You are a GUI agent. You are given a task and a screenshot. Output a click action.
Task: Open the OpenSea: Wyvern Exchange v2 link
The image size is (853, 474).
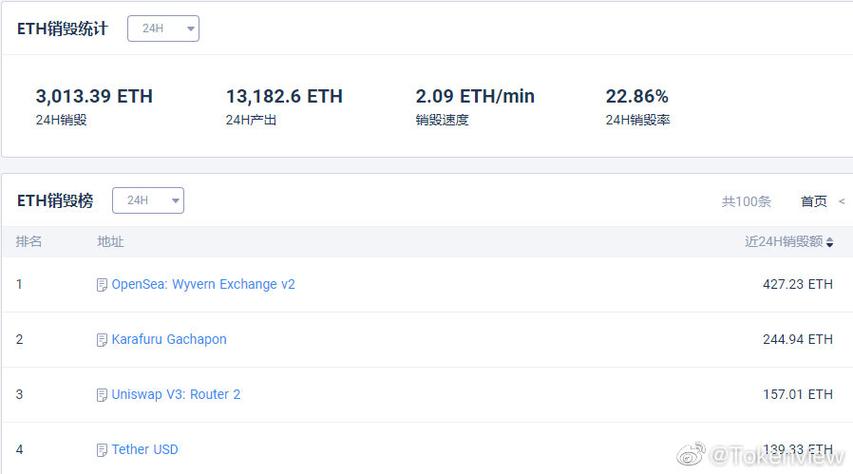click(x=203, y=284)
